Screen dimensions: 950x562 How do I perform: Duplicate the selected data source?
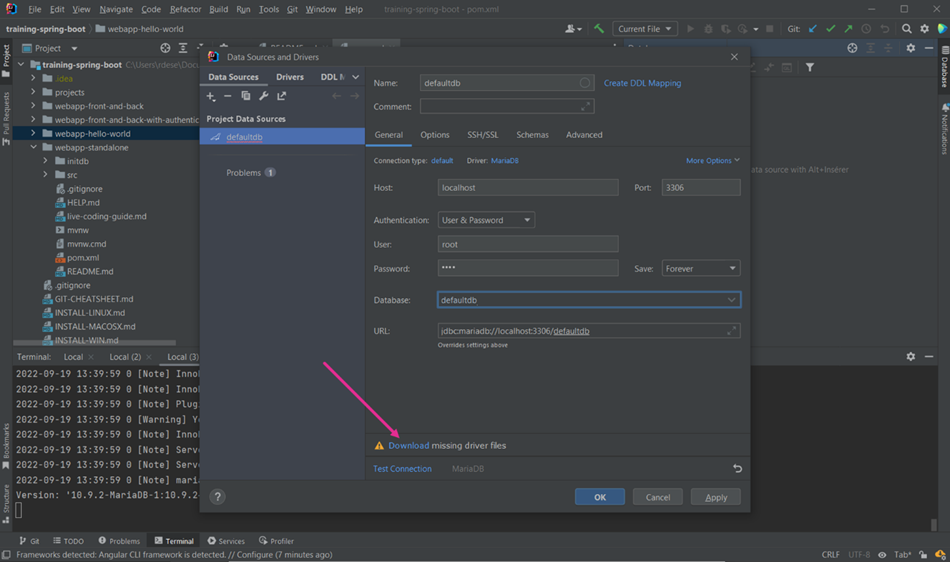click(245, 96)
